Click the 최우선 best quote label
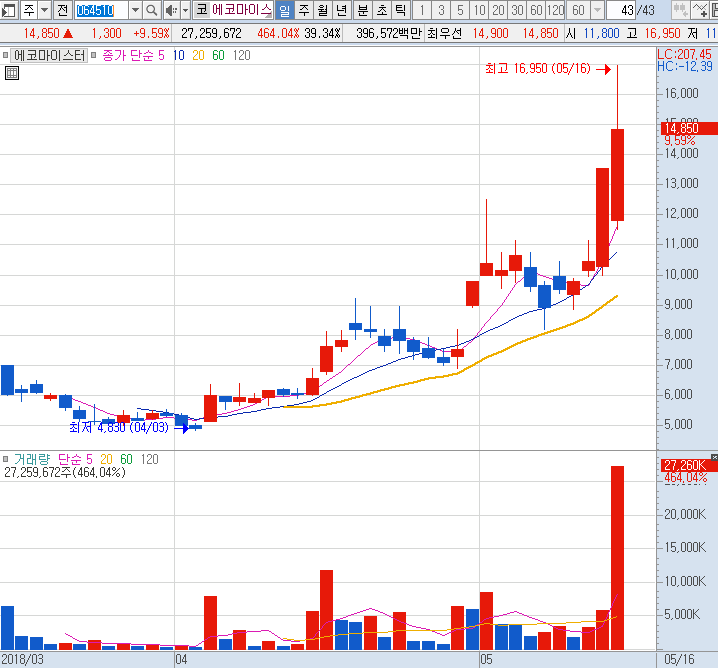The image size is (718, 668). (x=444, y=33)
